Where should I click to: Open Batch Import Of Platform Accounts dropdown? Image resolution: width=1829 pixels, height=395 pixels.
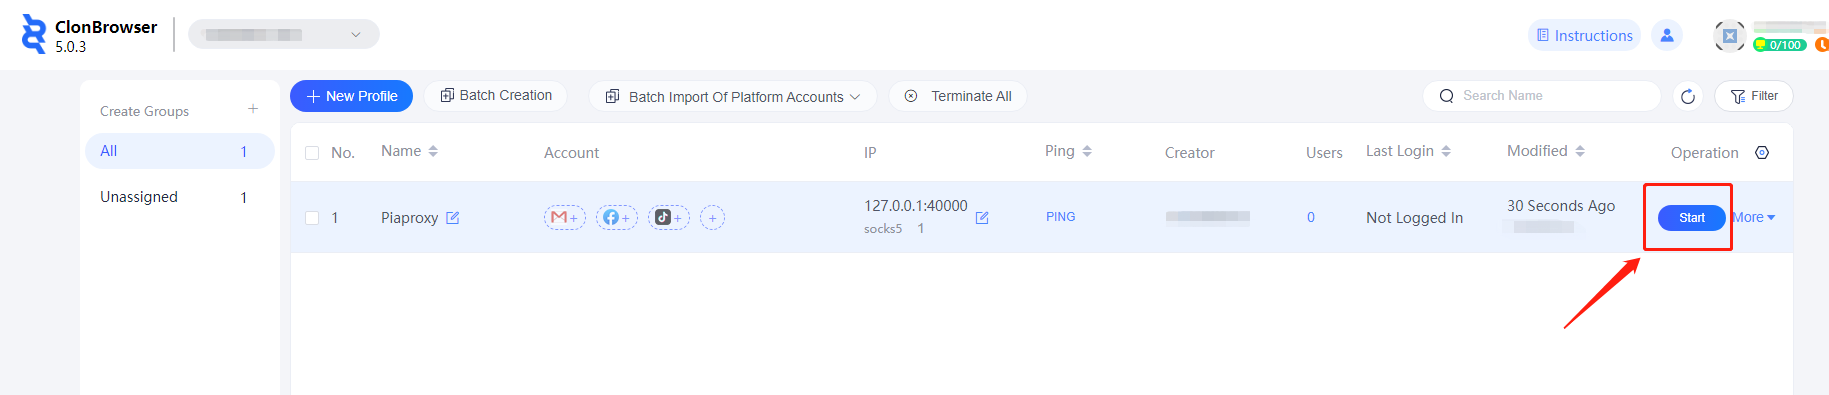(x=733, y=96)
